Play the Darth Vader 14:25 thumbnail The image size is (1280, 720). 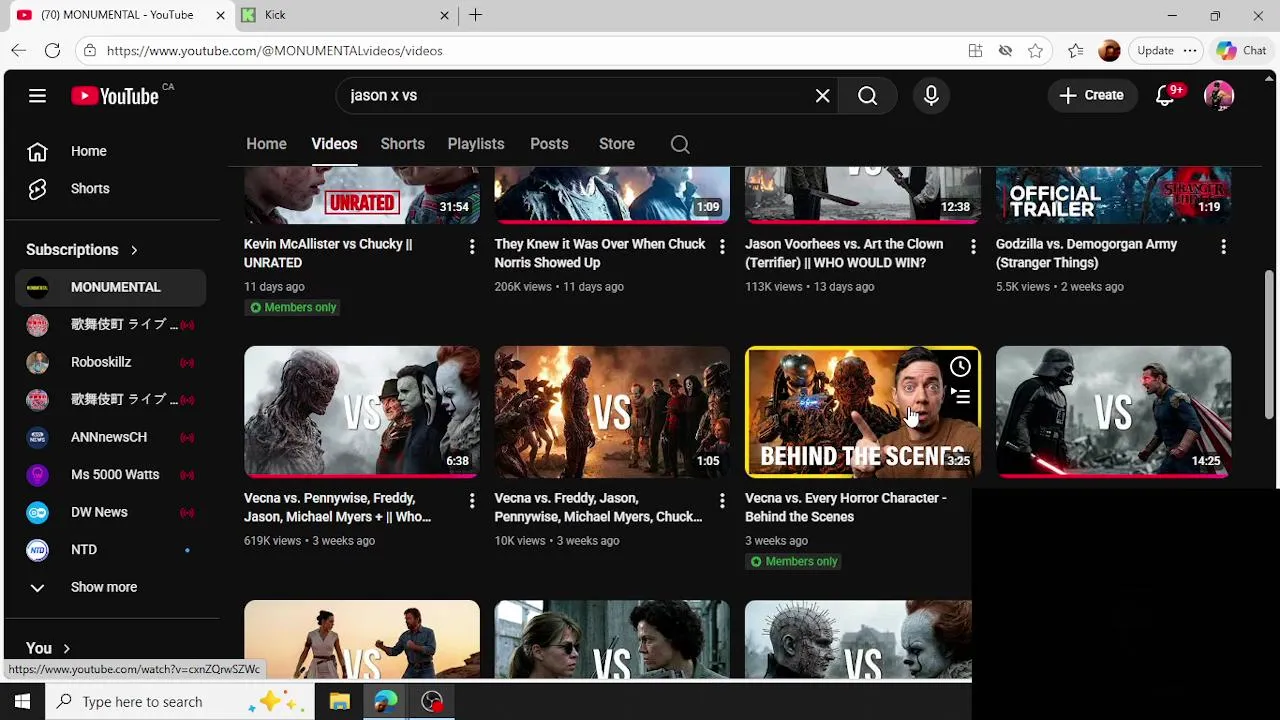(x=1113, y=412)
